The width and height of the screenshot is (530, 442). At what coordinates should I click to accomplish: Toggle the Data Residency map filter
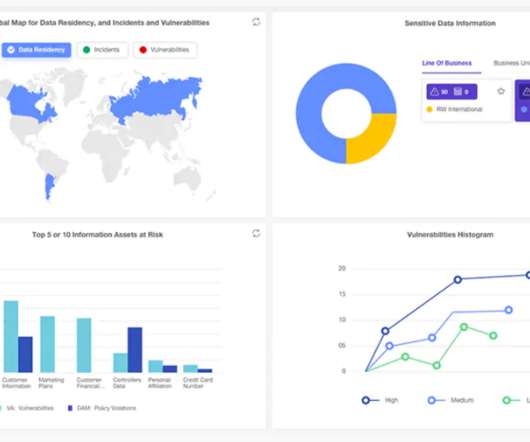[x=37, y=50]
